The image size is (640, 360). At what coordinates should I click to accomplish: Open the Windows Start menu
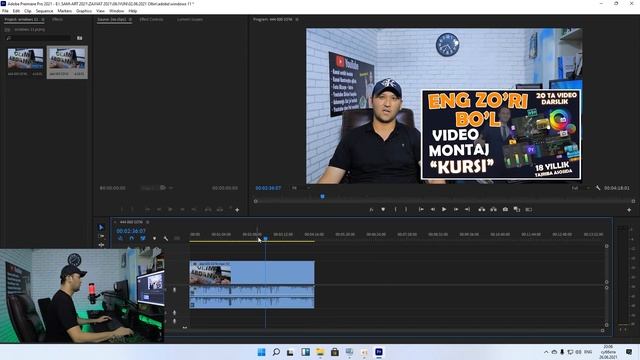(x=261, y=352)
